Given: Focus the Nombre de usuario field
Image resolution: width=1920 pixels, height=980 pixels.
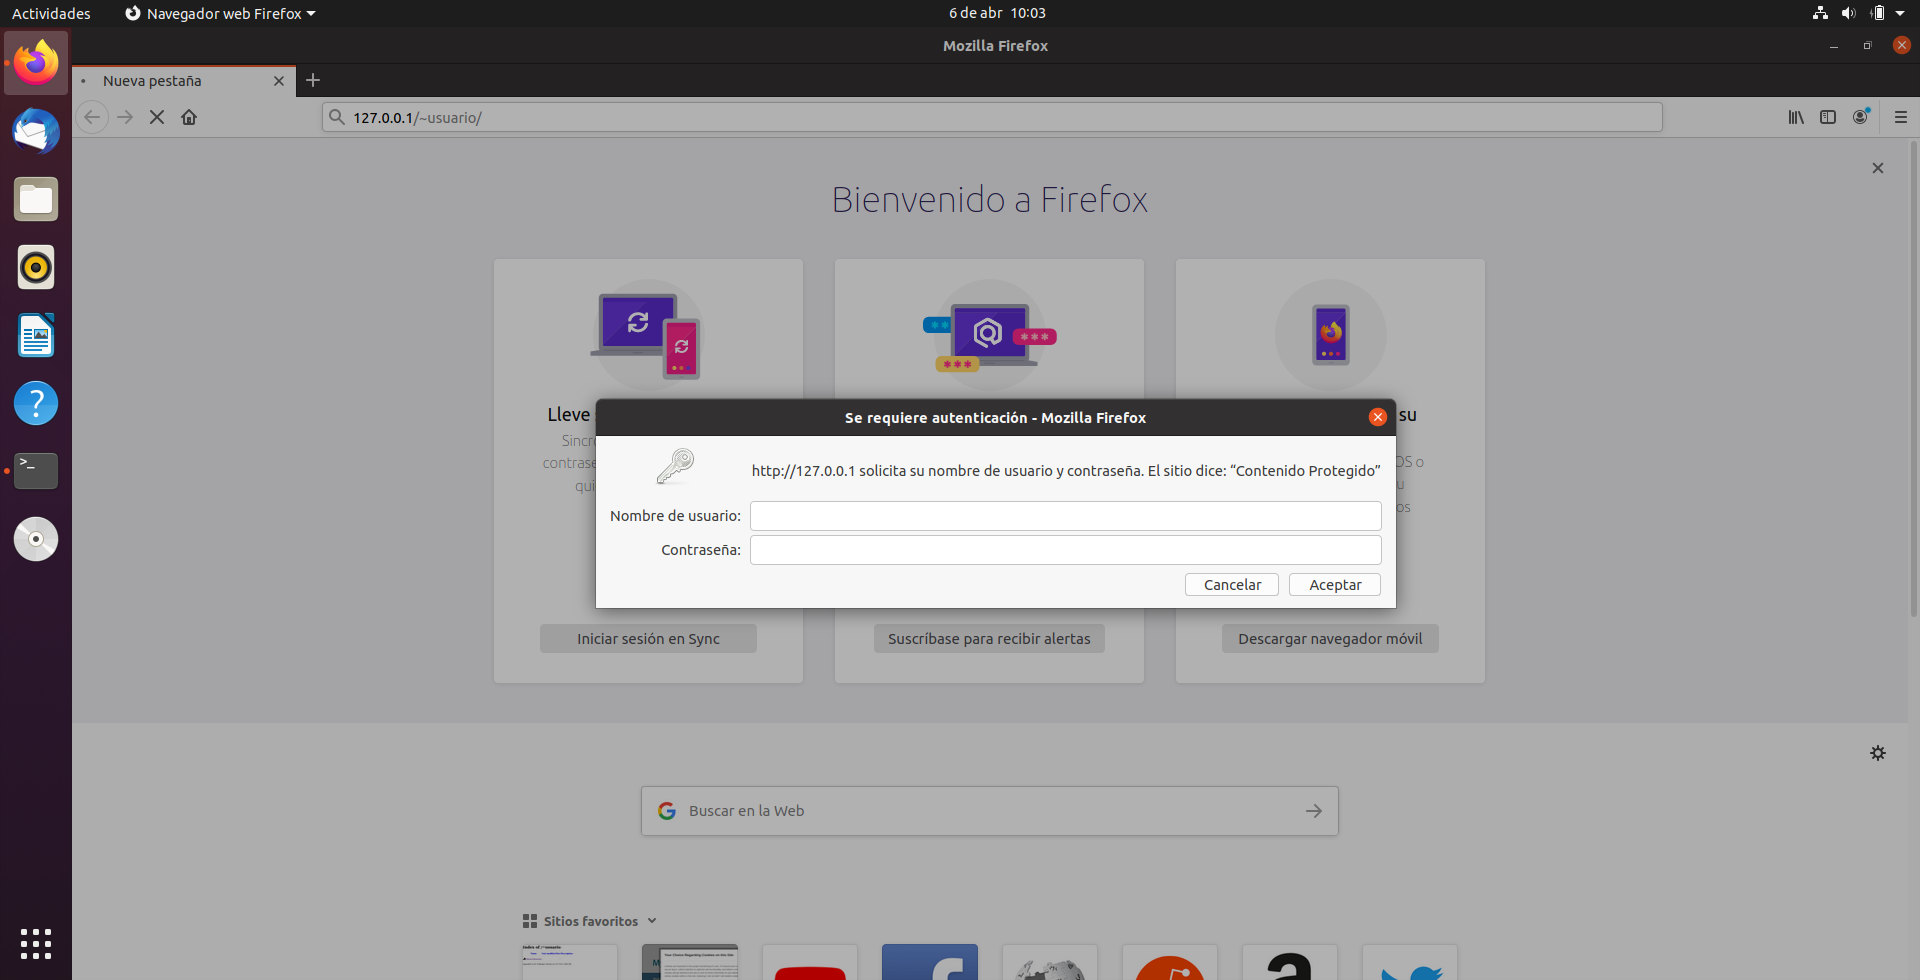Looking at the screenshot, I should click(1066, 516).
